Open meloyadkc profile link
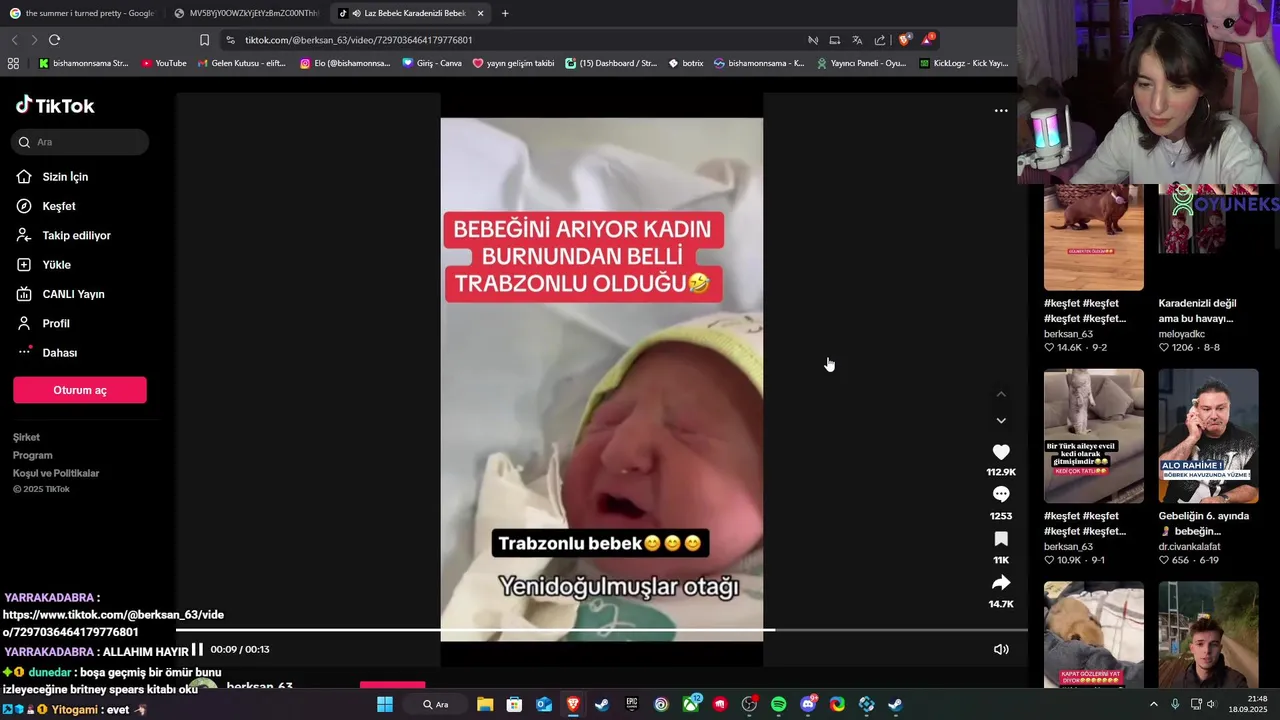The image size is (1280, 720). click(x=1182, y=334)
